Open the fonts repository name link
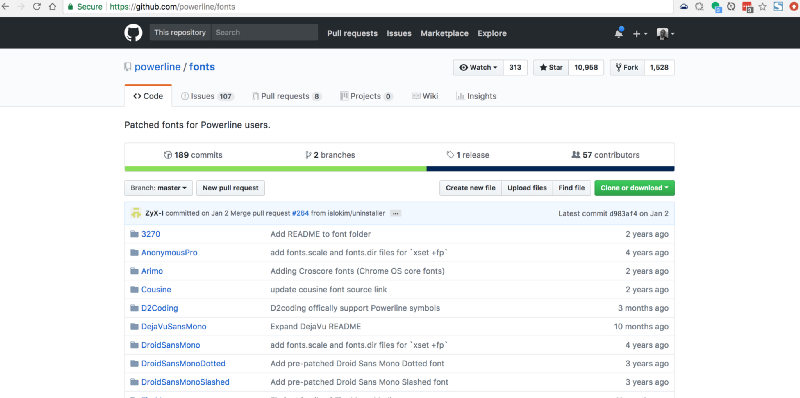The image size is (800, 398). point(202,67)
